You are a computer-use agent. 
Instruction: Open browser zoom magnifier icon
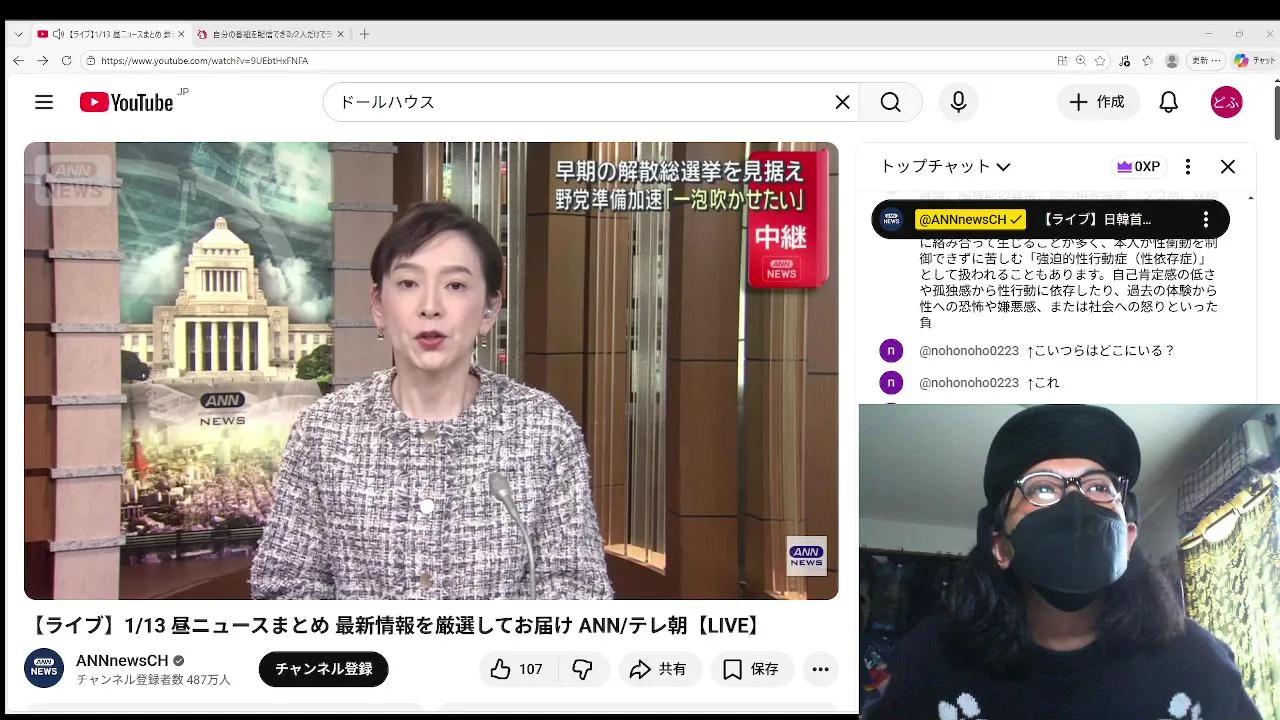tap(1081, 61)
